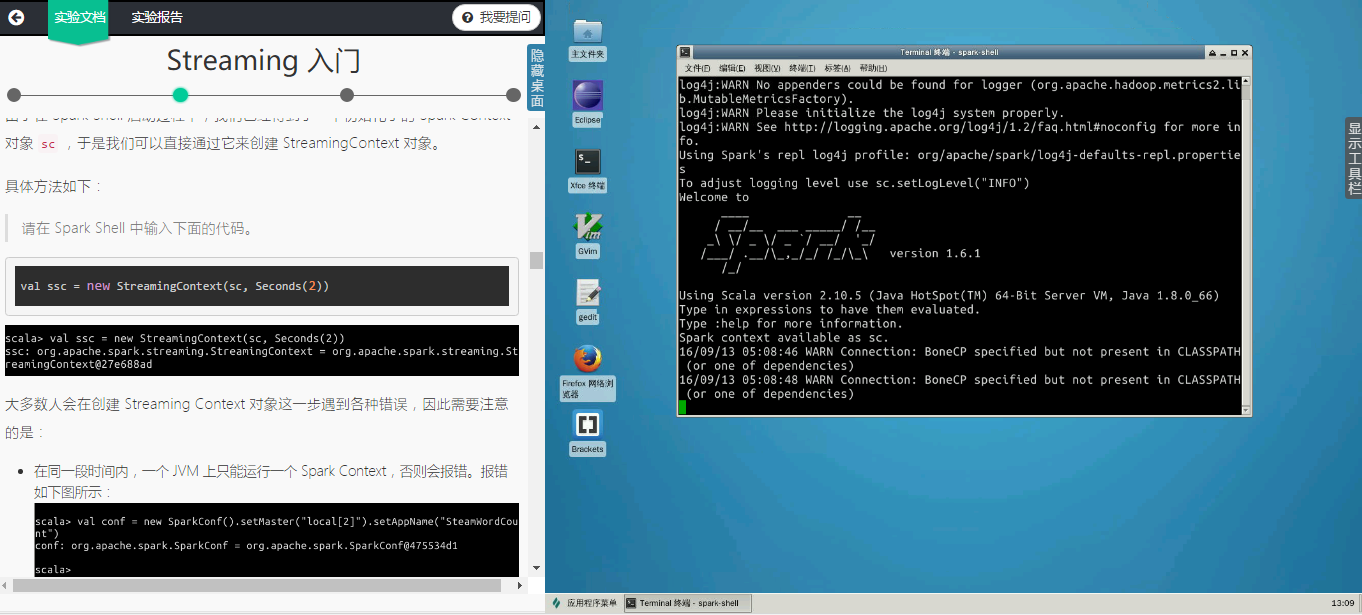
Task: Click the 隐藏桌面 side button
Action: [537, 77]
